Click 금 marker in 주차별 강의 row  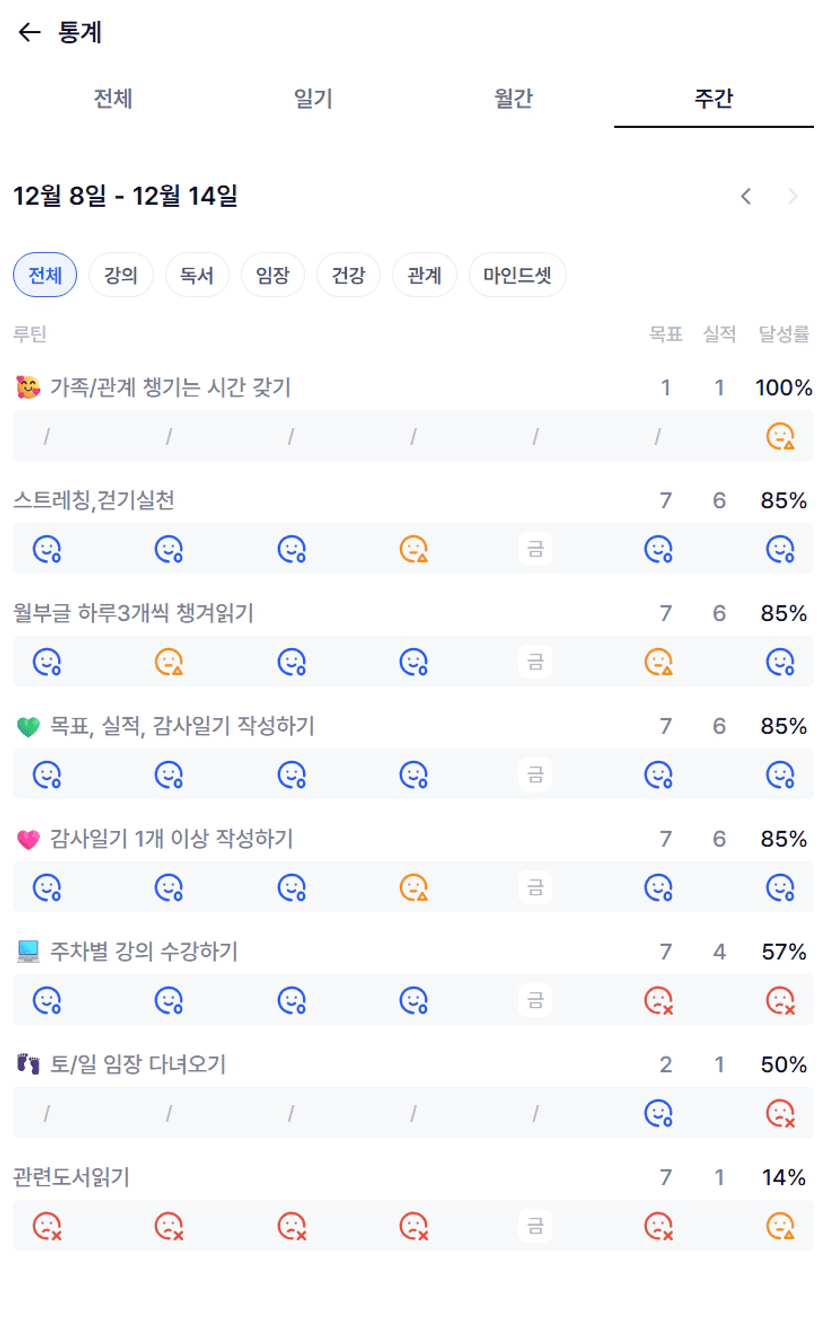(535, 1000)
